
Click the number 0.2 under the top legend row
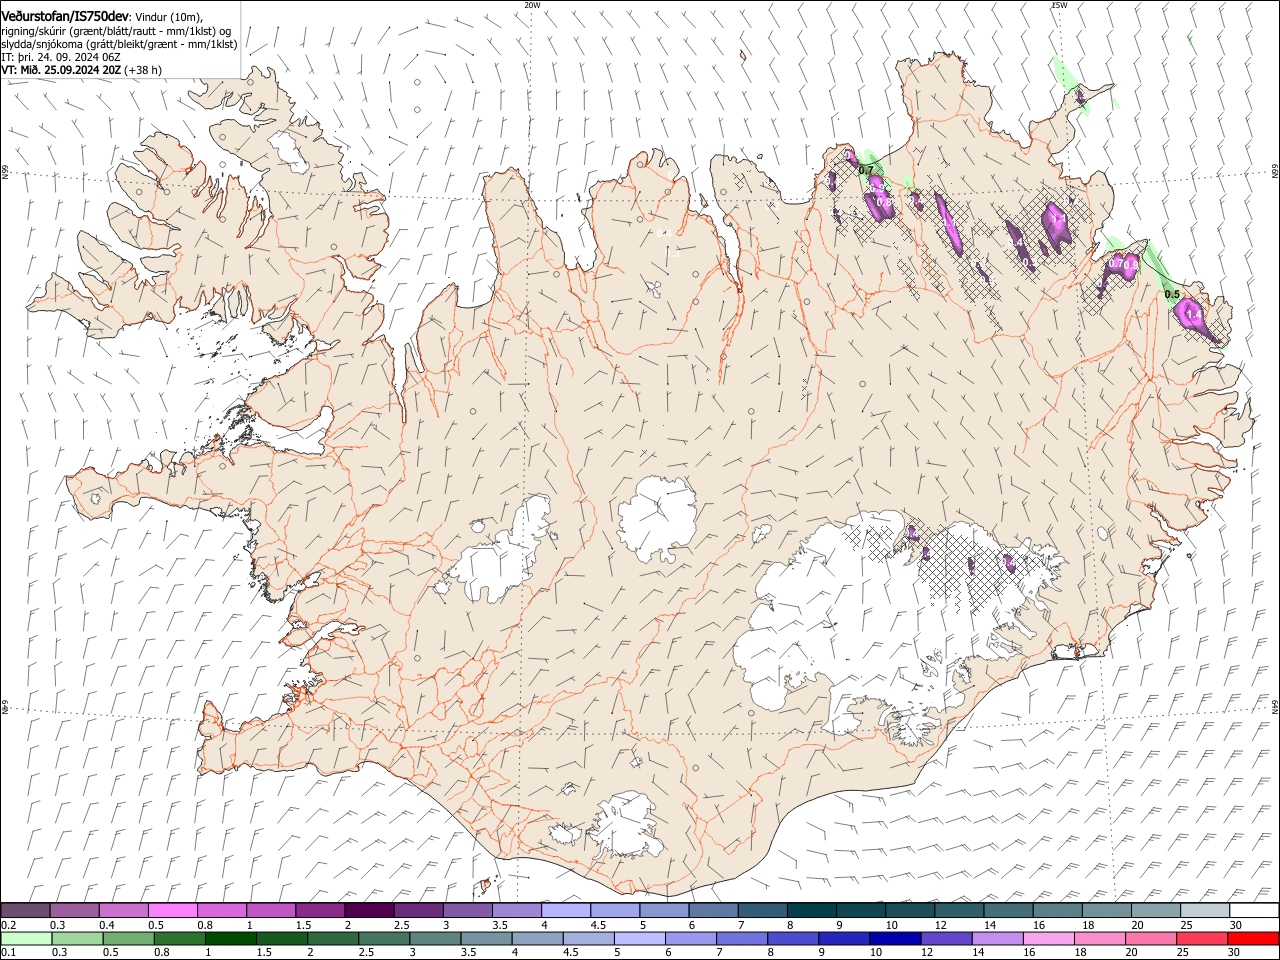[x=8, y=925]
